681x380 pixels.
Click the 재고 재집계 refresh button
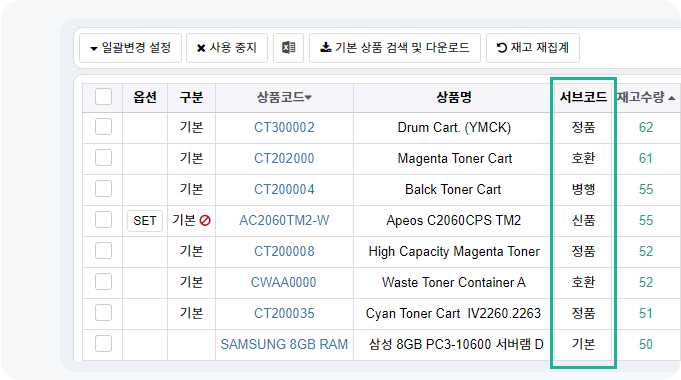[x=532, y=48]
